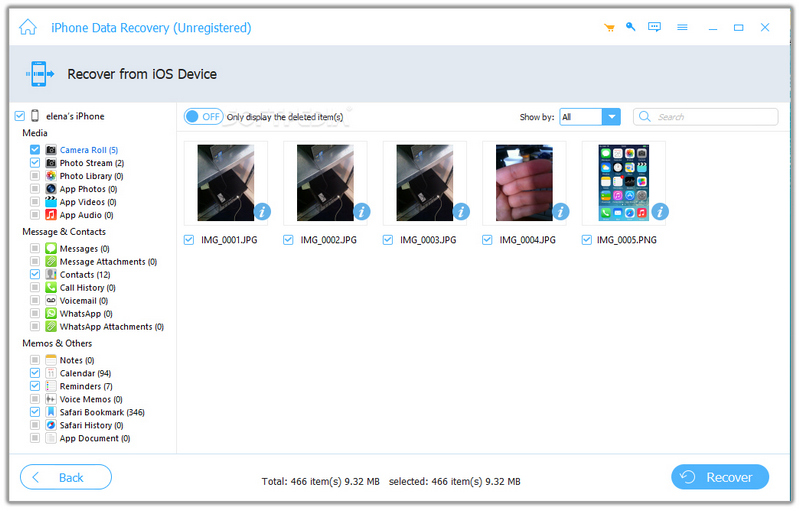Open the feedback chat icon
The width and height of the screenshot is (800, 511).
(655, 27)
